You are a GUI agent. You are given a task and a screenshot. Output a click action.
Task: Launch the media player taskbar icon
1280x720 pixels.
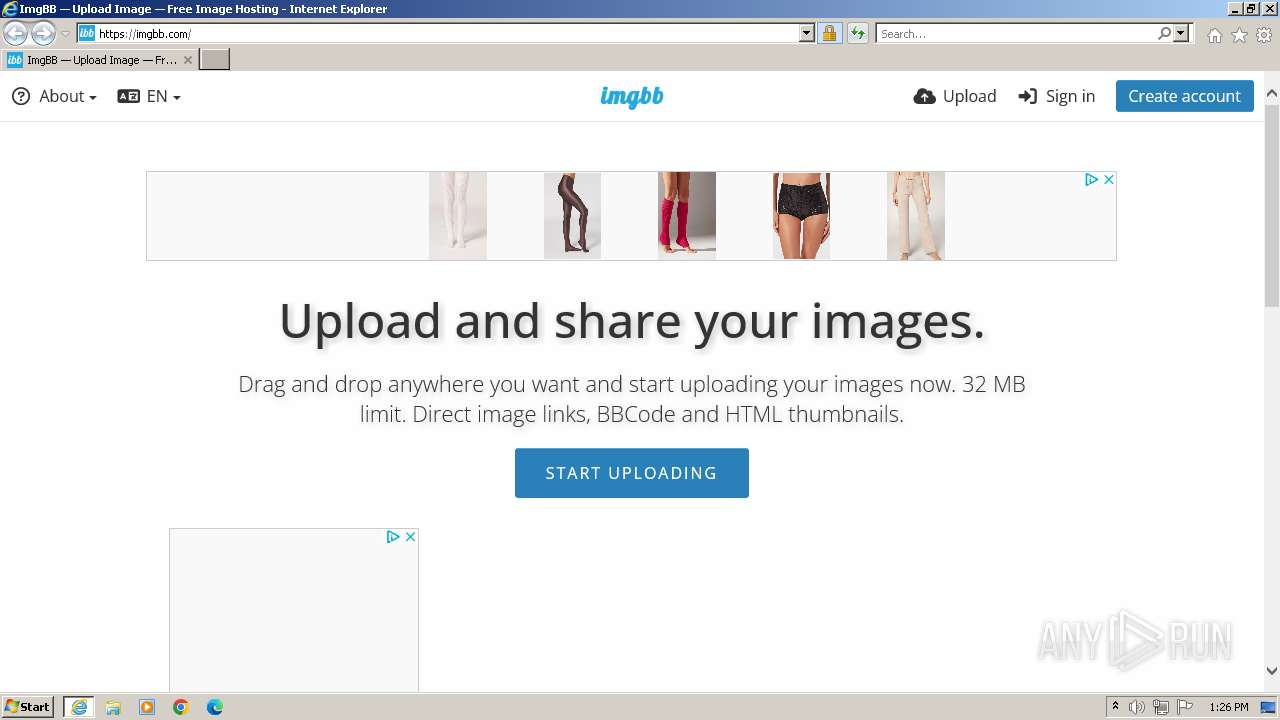coord(147,707)
